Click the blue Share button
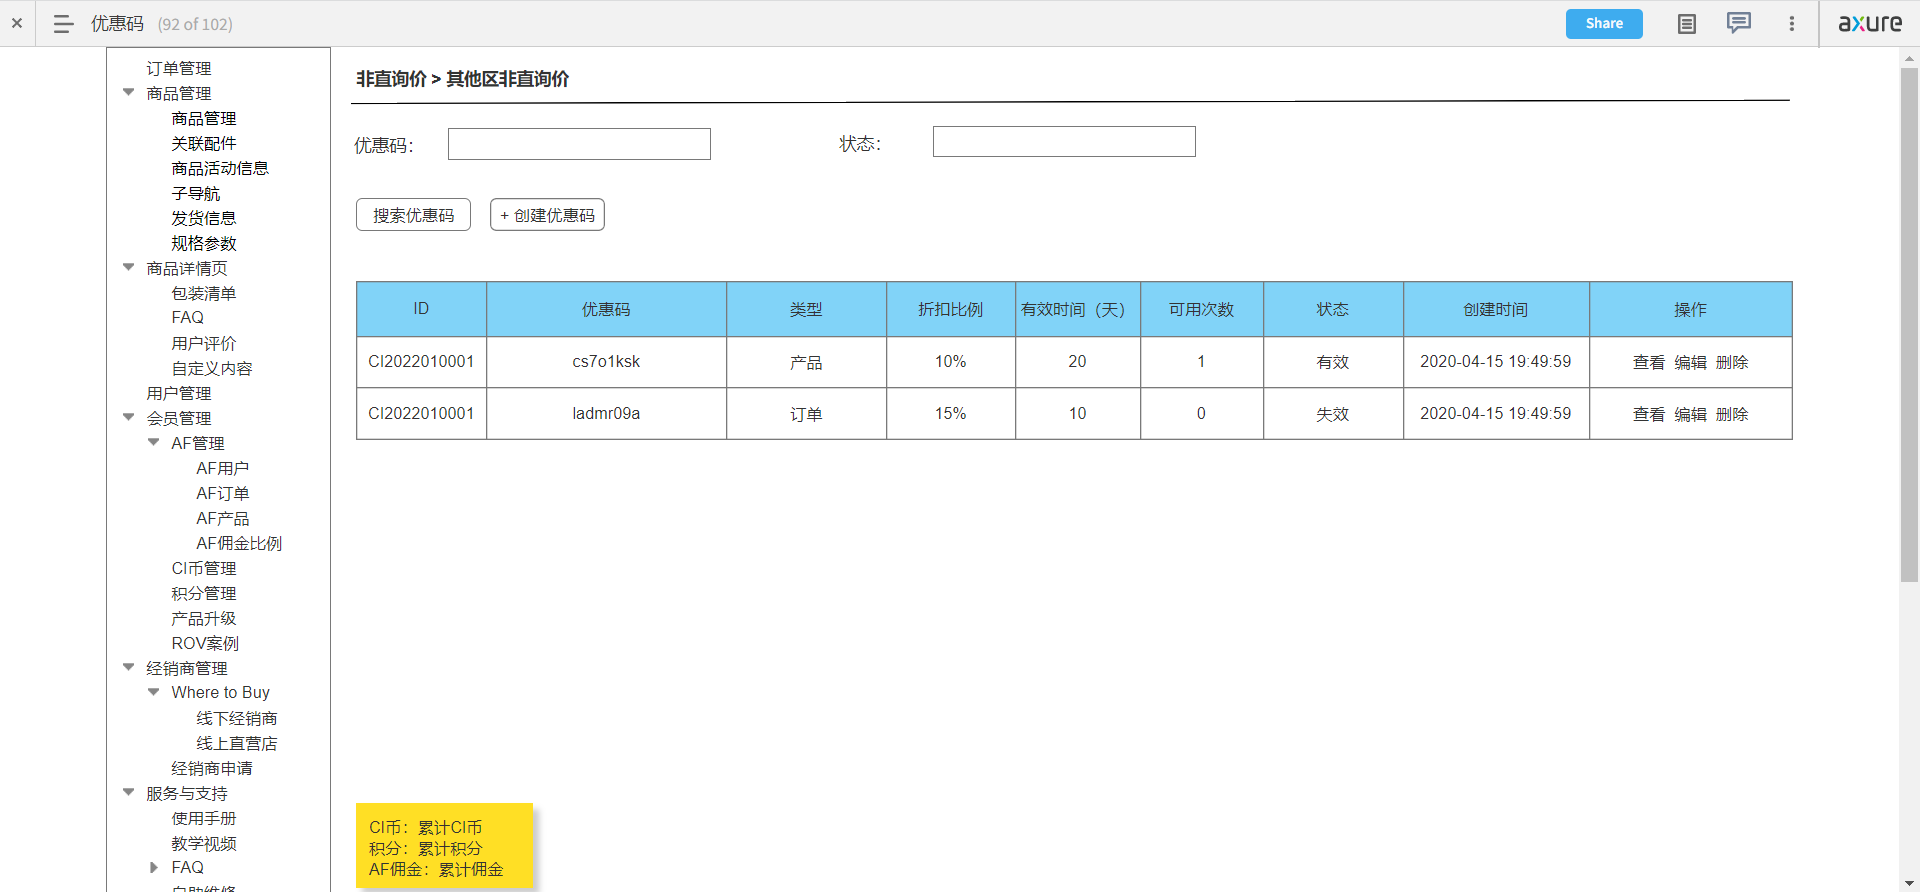 coord(1604,24)
